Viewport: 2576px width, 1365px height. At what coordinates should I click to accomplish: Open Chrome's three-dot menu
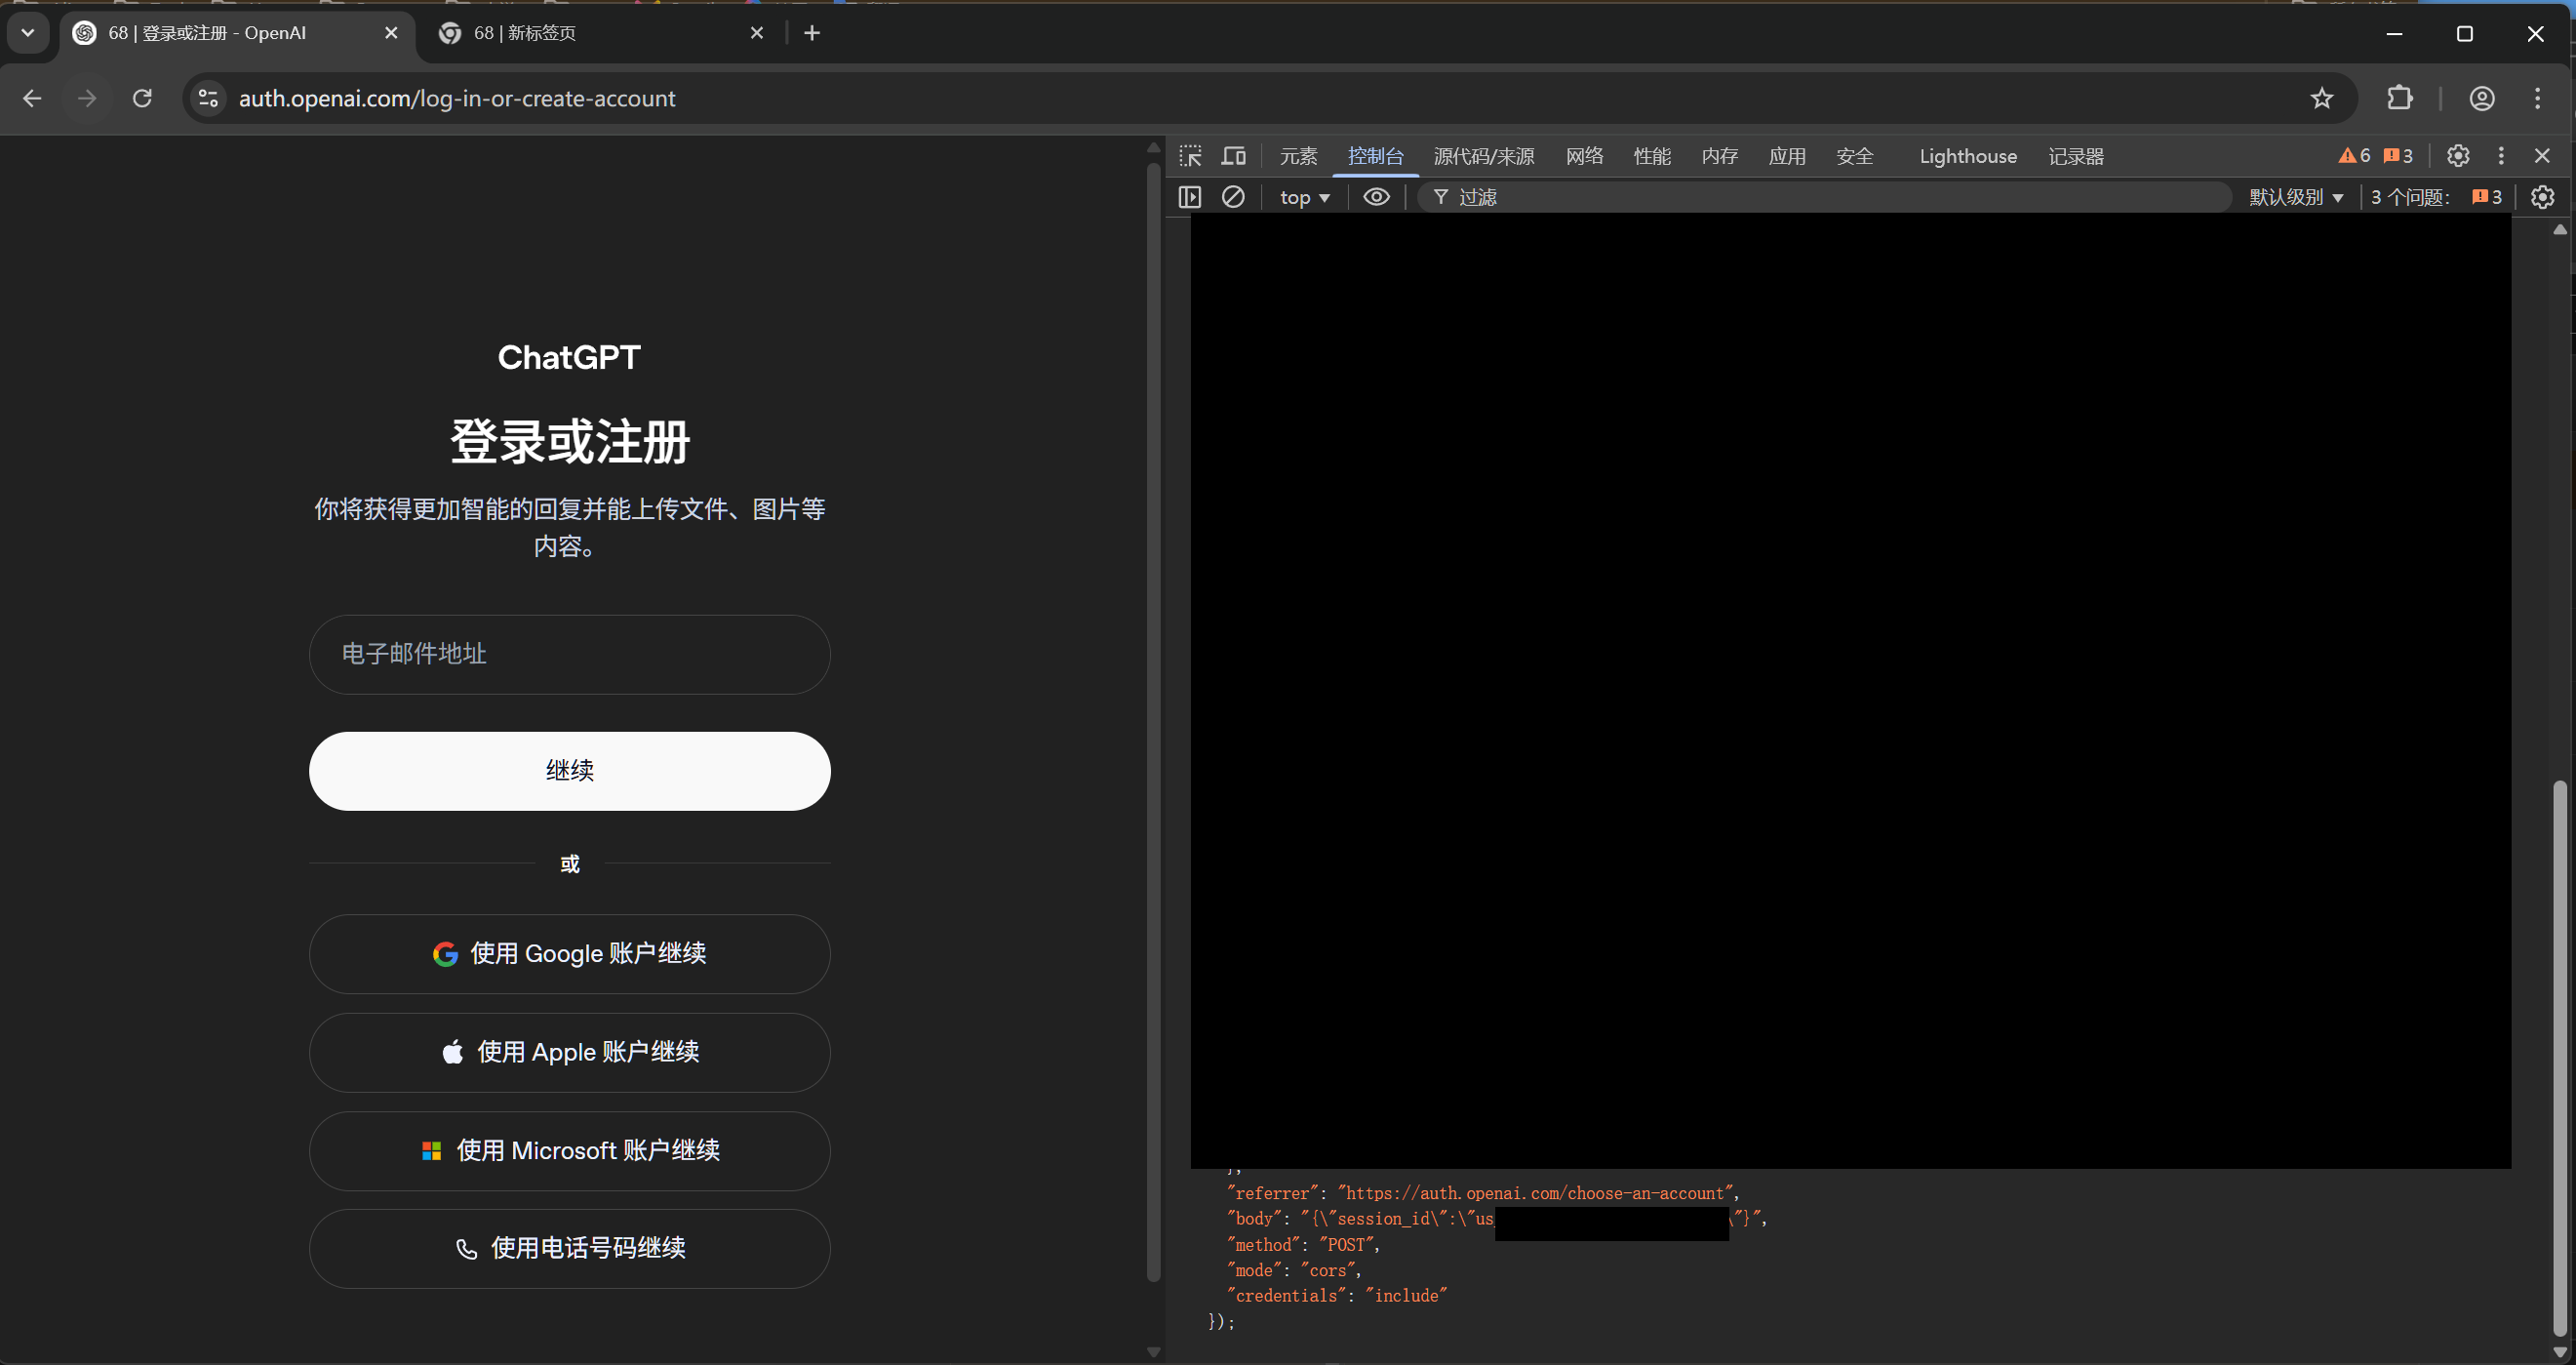click(2537, 98)
